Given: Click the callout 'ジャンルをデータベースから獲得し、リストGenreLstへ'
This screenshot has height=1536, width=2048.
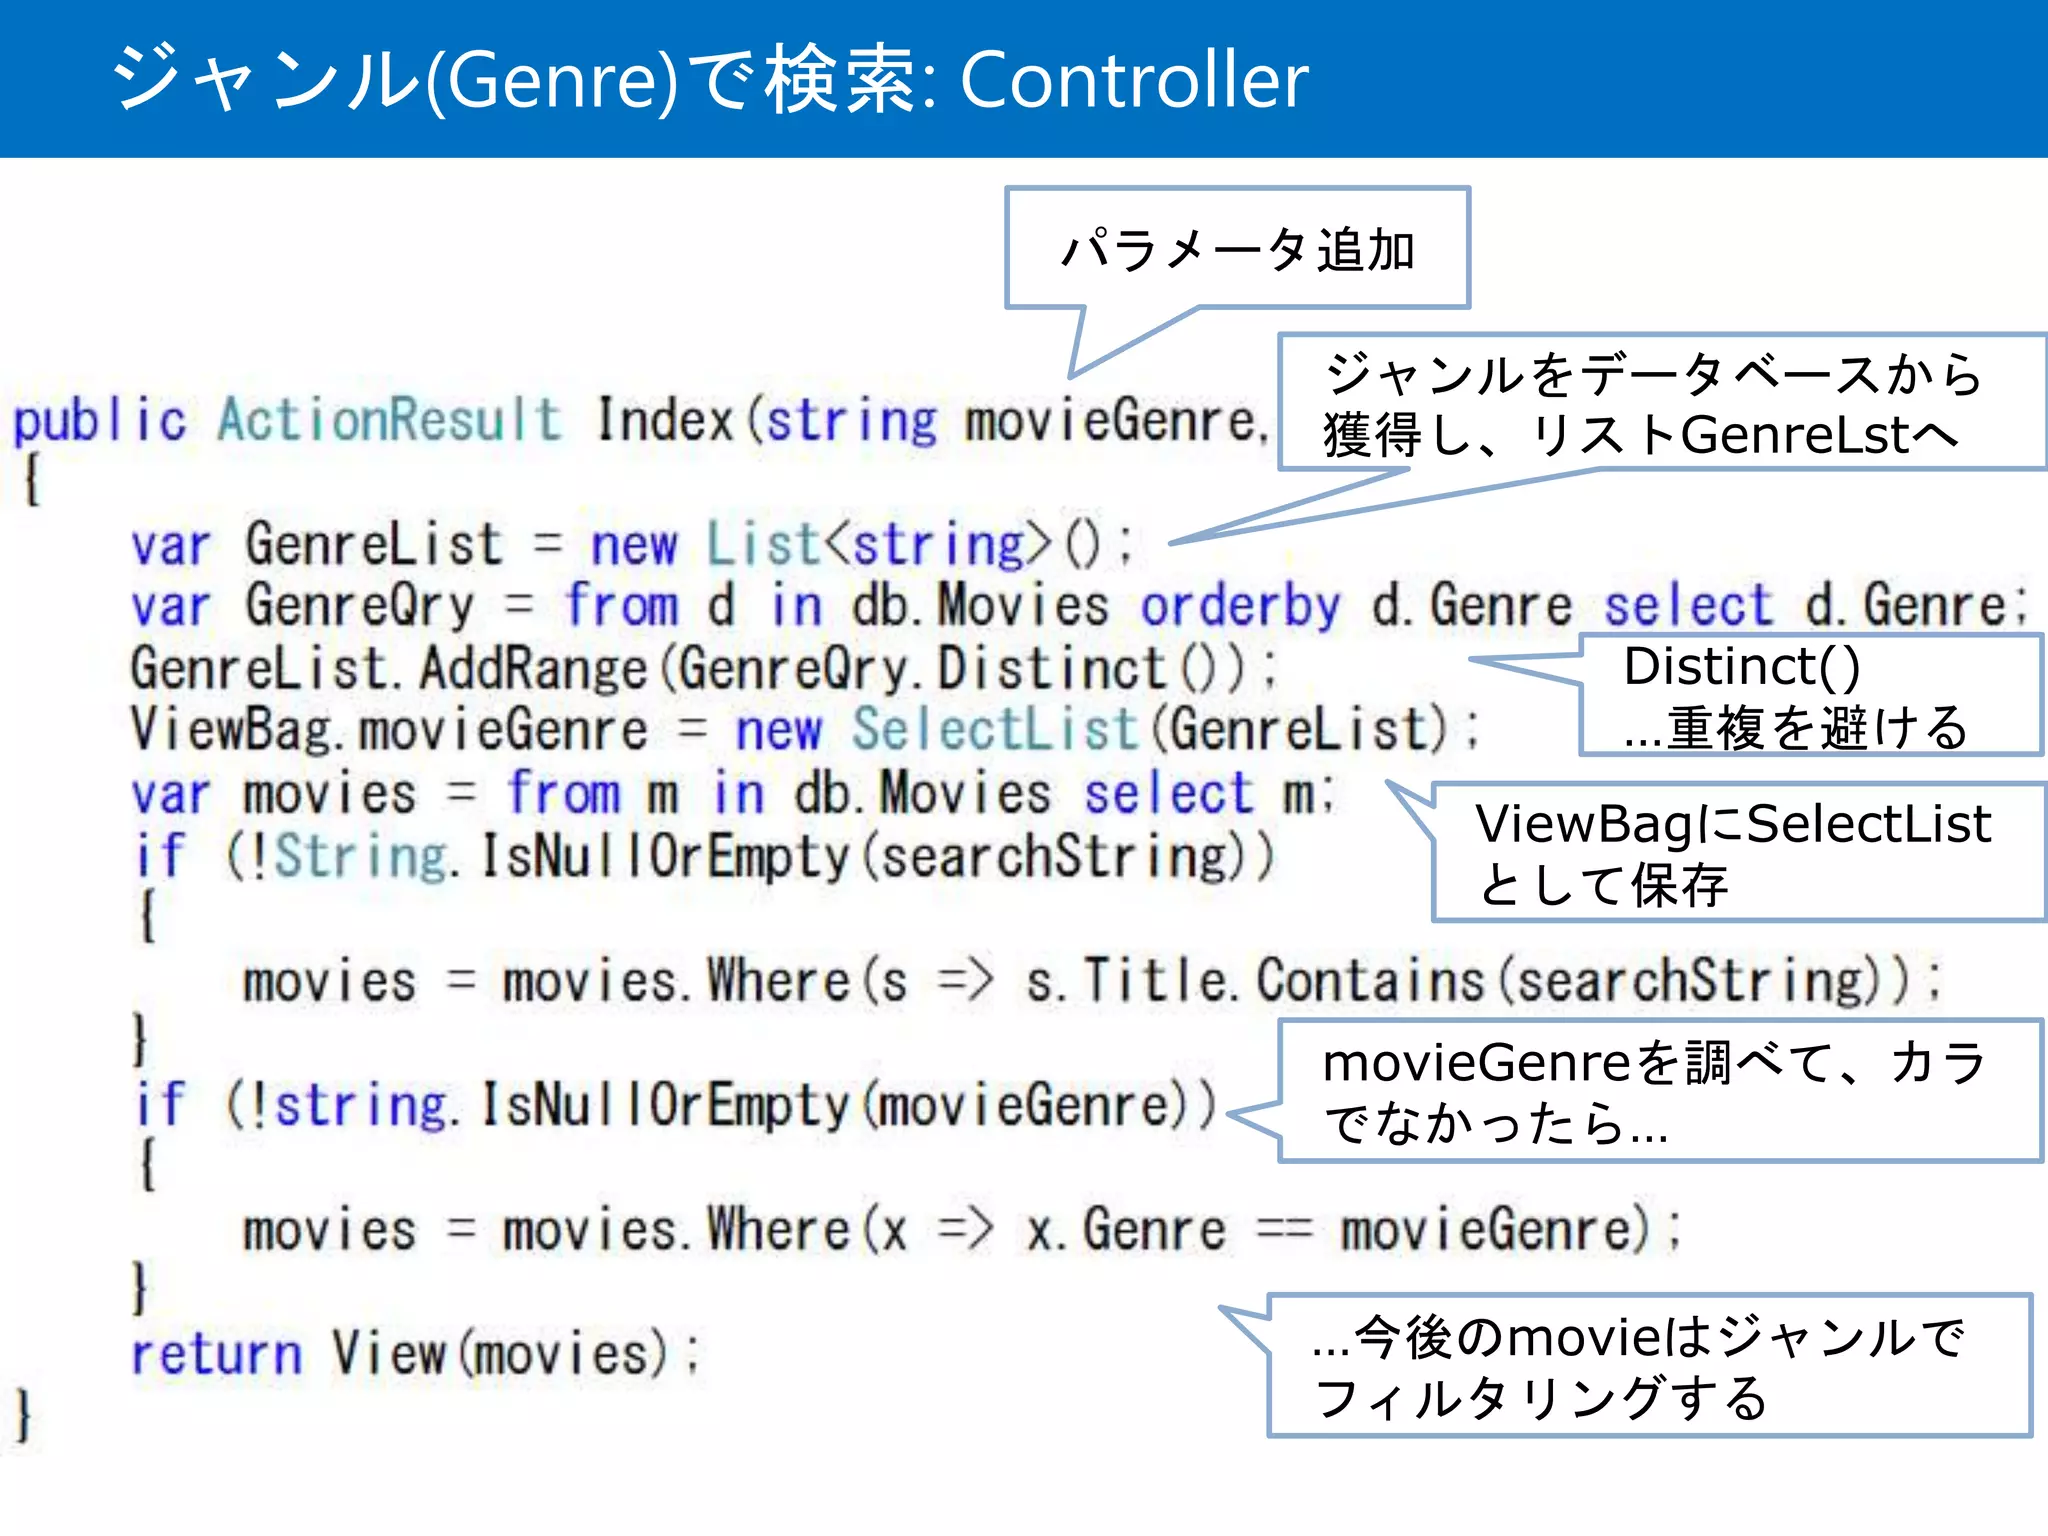Looking at the screenshot, I should pyautogui.click(x=1663, y=403).
